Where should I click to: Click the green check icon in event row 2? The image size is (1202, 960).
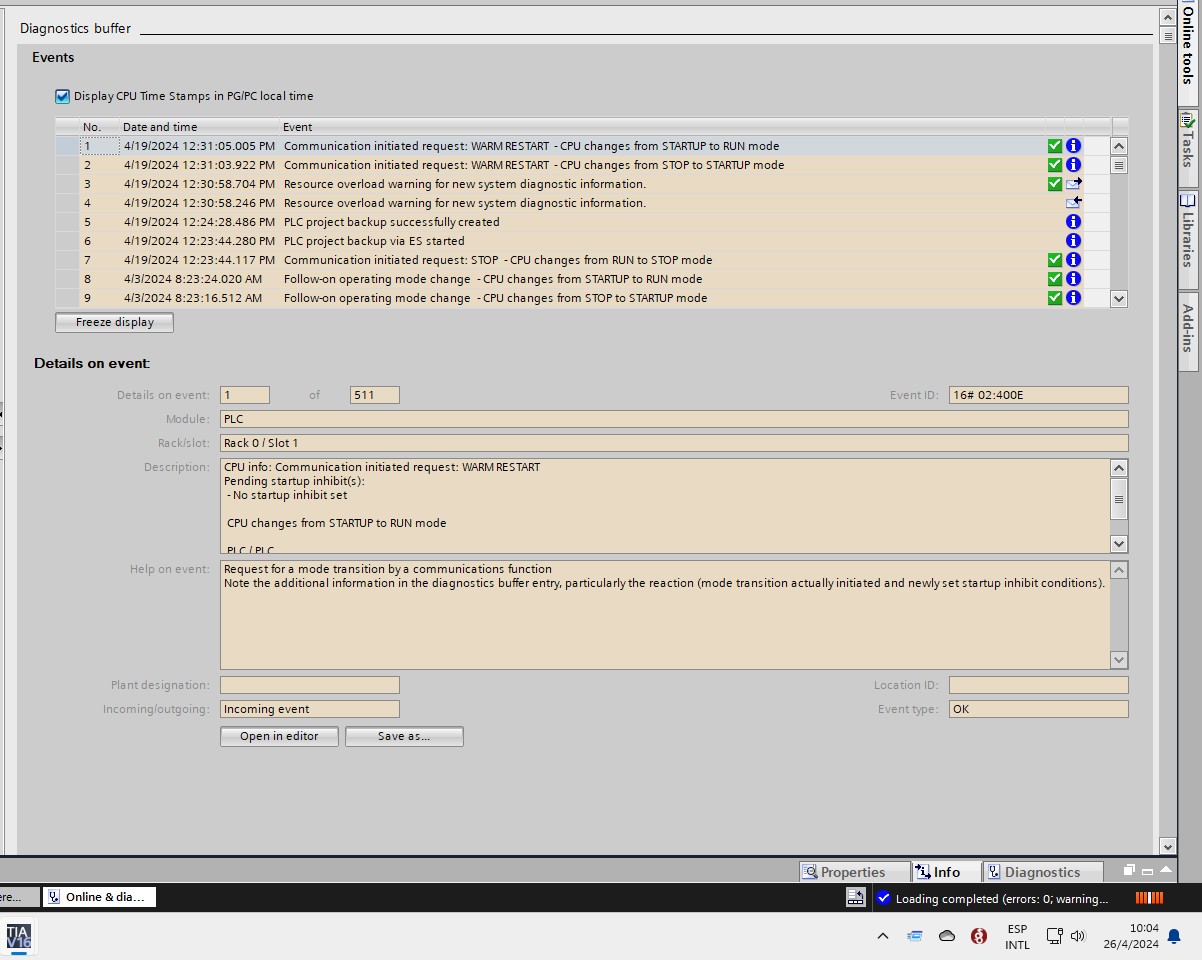pos(1054,165)
